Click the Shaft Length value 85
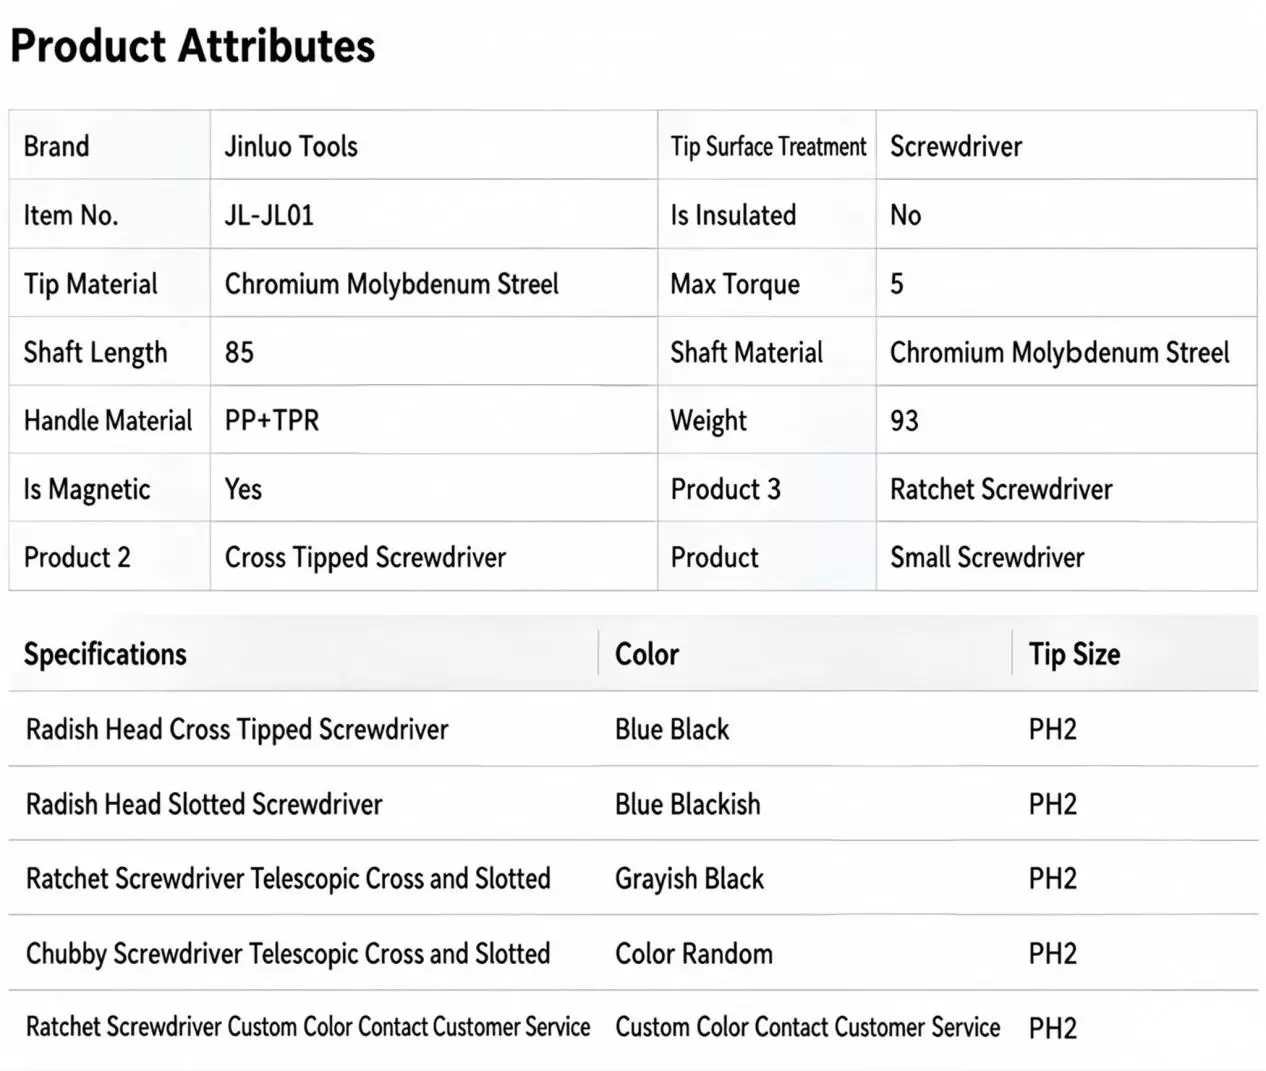Screen dimensions: 1266x1071 point(239,352)
